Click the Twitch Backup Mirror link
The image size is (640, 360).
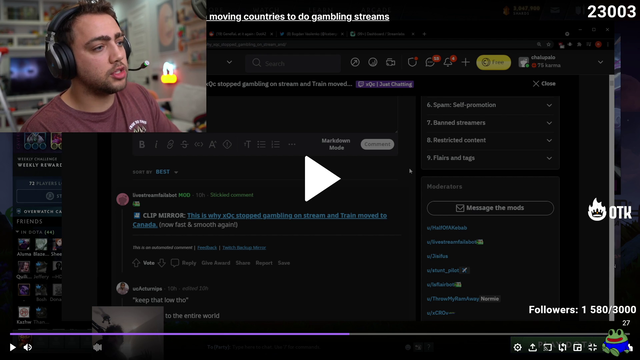click(x=244, y=247)
